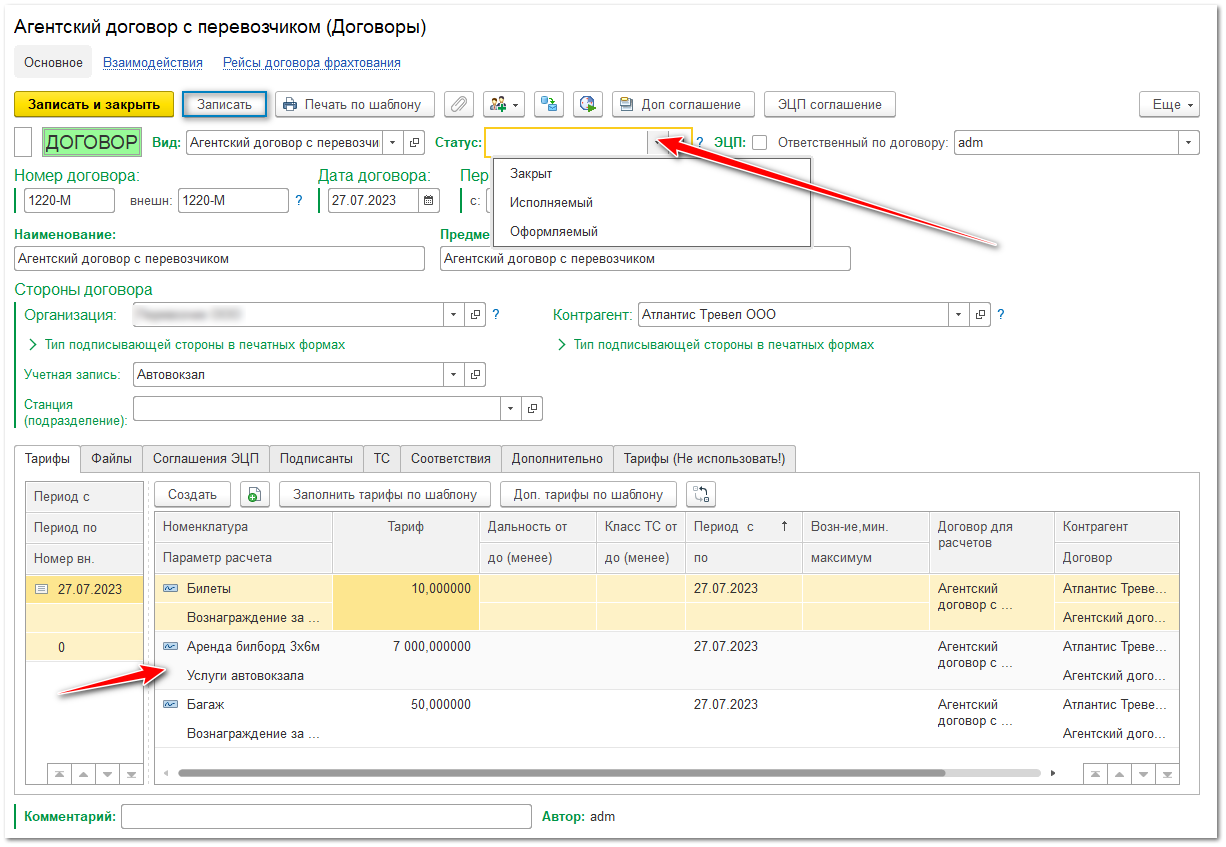Toggle the ЭЦП checkbox
This screenshot has width=1226, height=847.
pyautogui.click(x=760, y=143)
